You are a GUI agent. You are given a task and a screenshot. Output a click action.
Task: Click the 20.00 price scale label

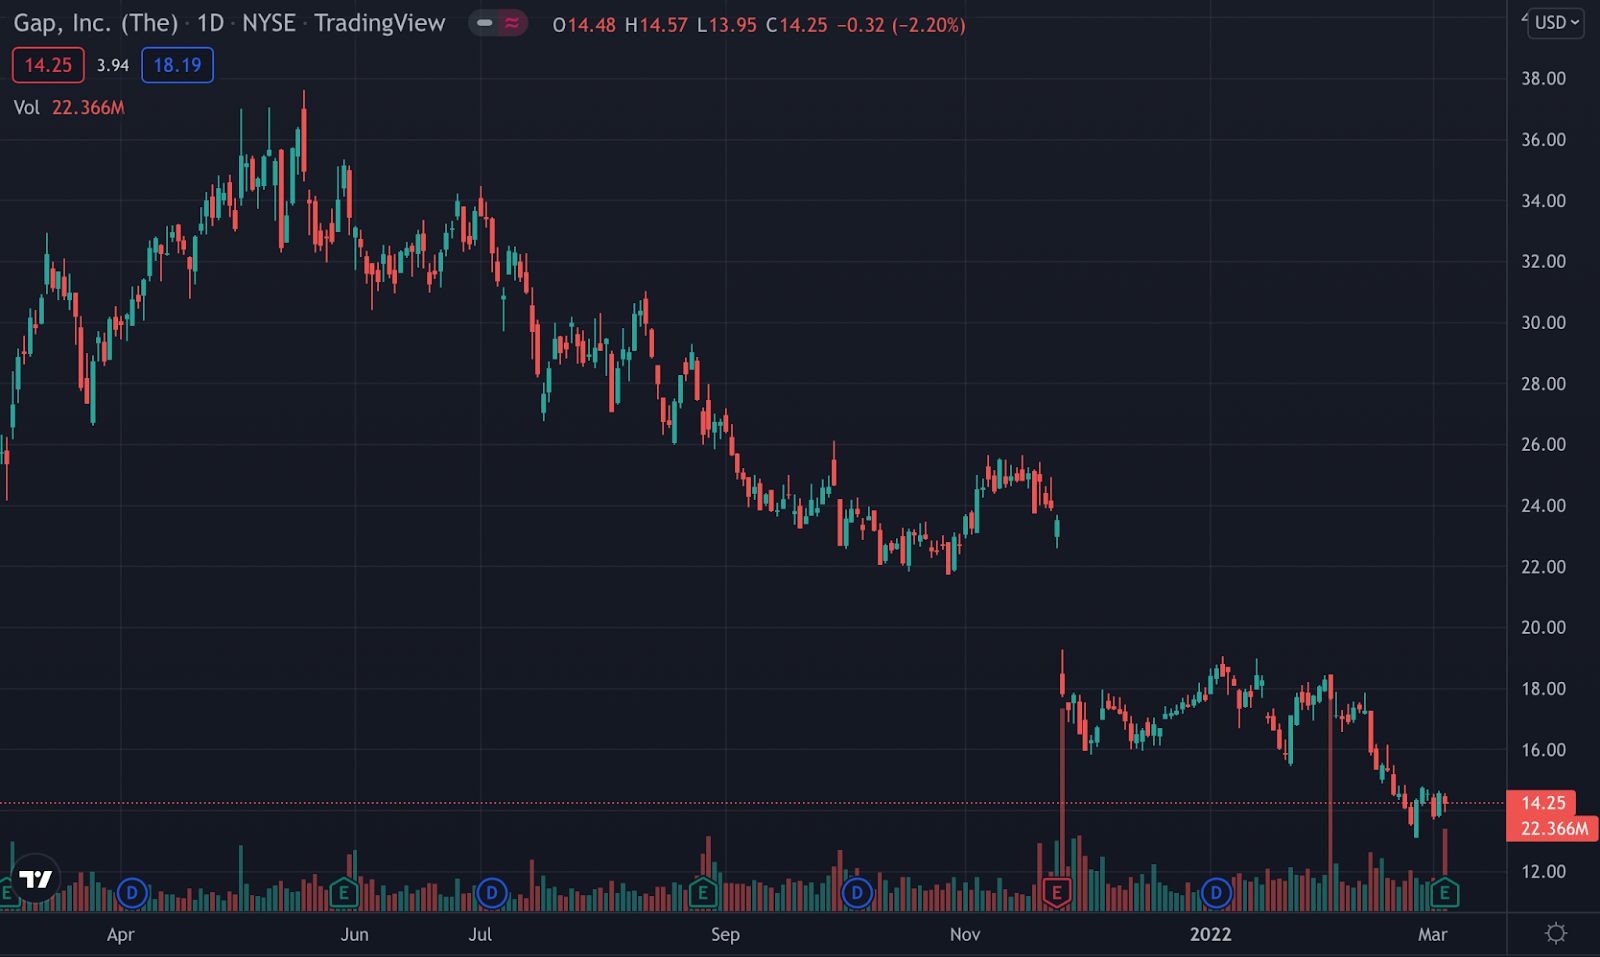pos(1543,627)
